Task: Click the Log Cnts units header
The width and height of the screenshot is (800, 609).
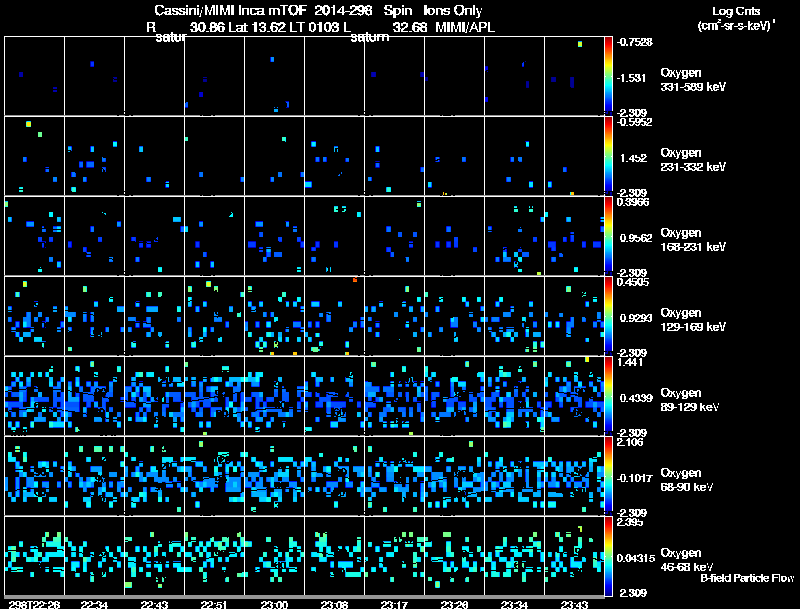Action: click(x=734, y=20)
